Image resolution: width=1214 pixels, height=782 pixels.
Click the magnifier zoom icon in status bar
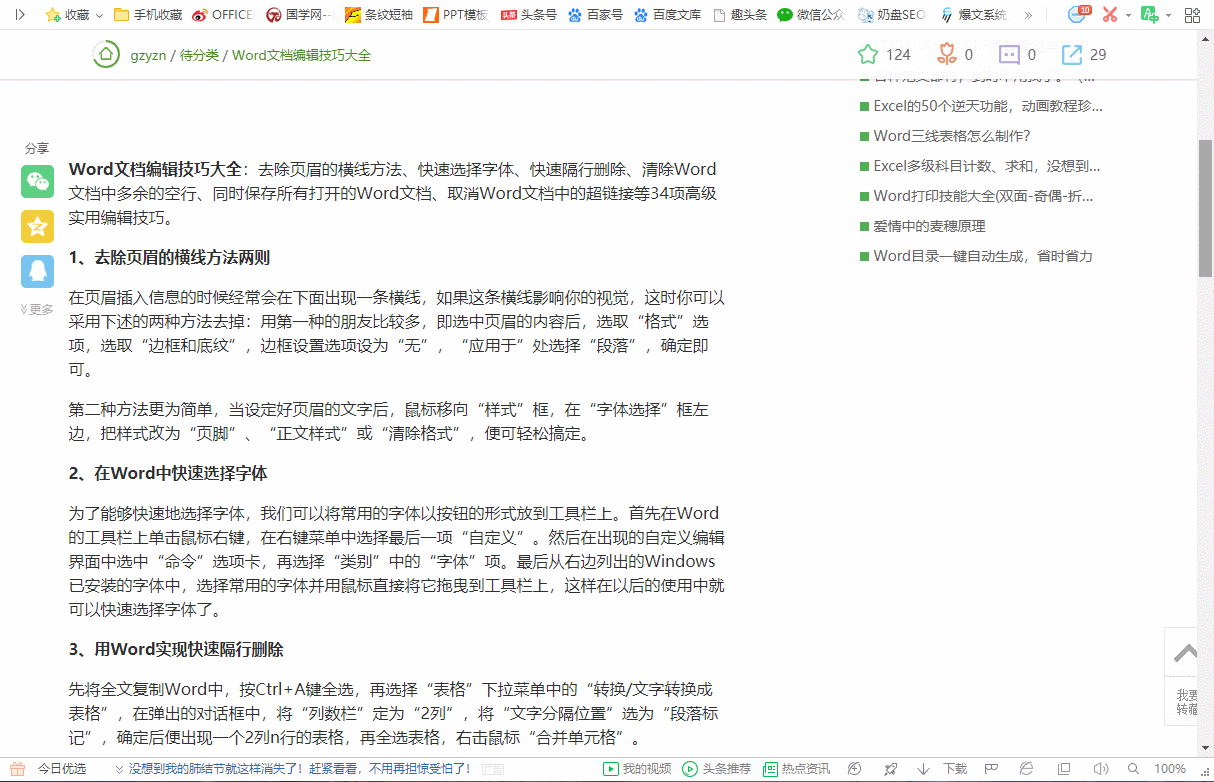tap(1135, 769)
